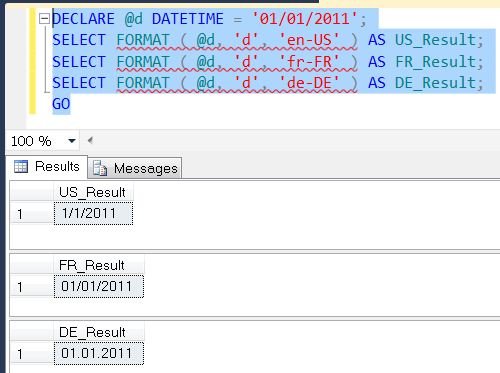Select row 1 header in US_Result grid
The image size is (500, 373).
(x=32, y=214)
